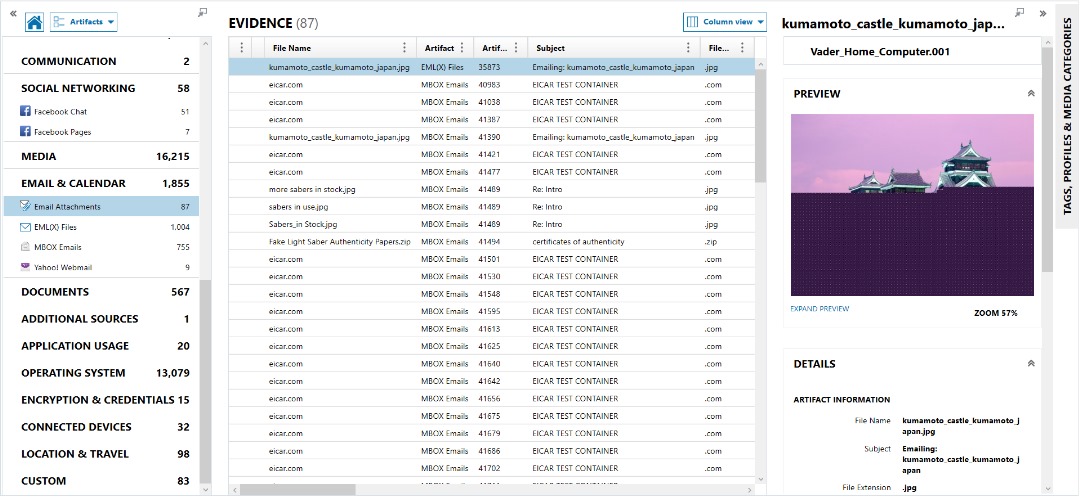Open the File Extension column options menu
Viewport: 1080px width, 499px height.
(742, 48)
